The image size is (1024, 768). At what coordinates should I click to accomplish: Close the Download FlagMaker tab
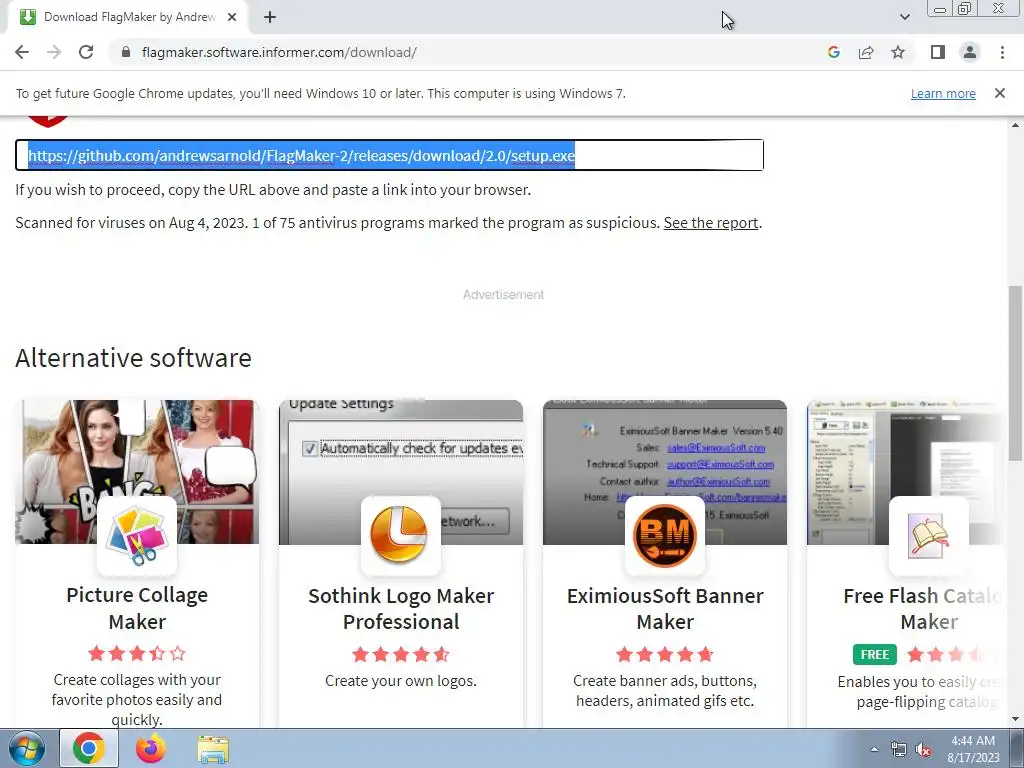(231, 17)
